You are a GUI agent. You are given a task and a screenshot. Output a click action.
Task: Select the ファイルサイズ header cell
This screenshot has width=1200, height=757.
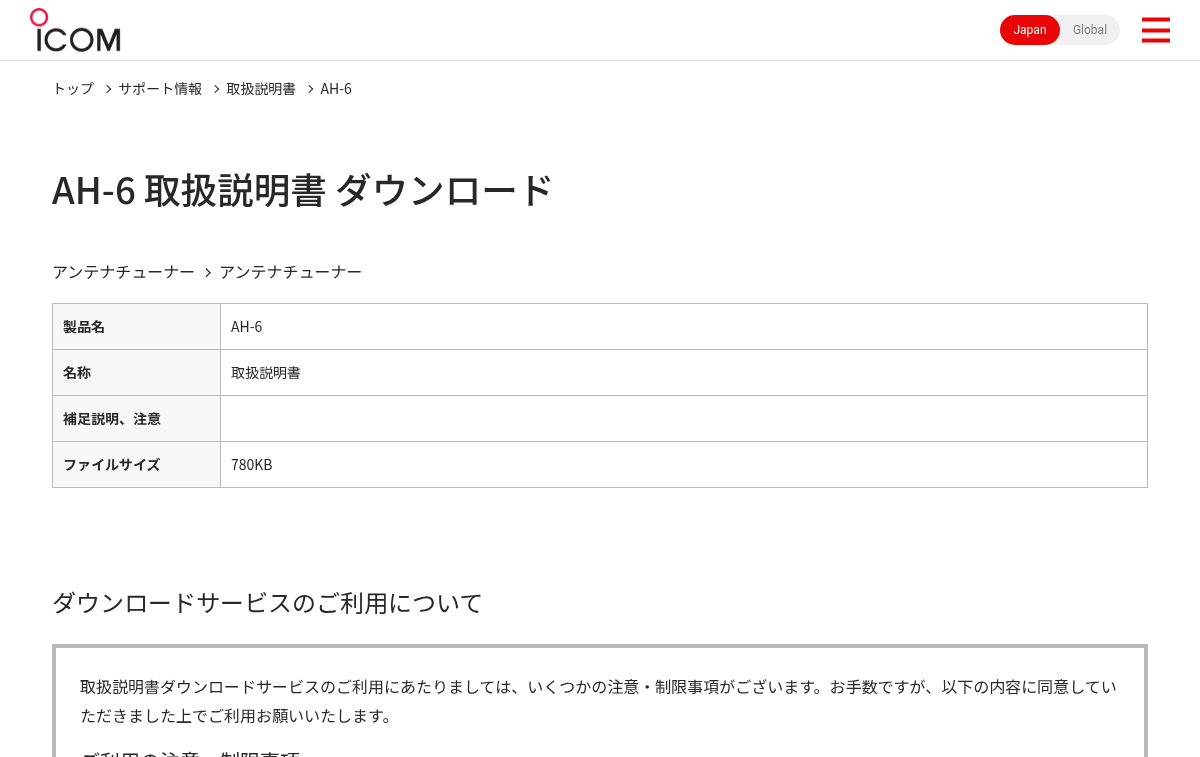click(x=136, y=465)
